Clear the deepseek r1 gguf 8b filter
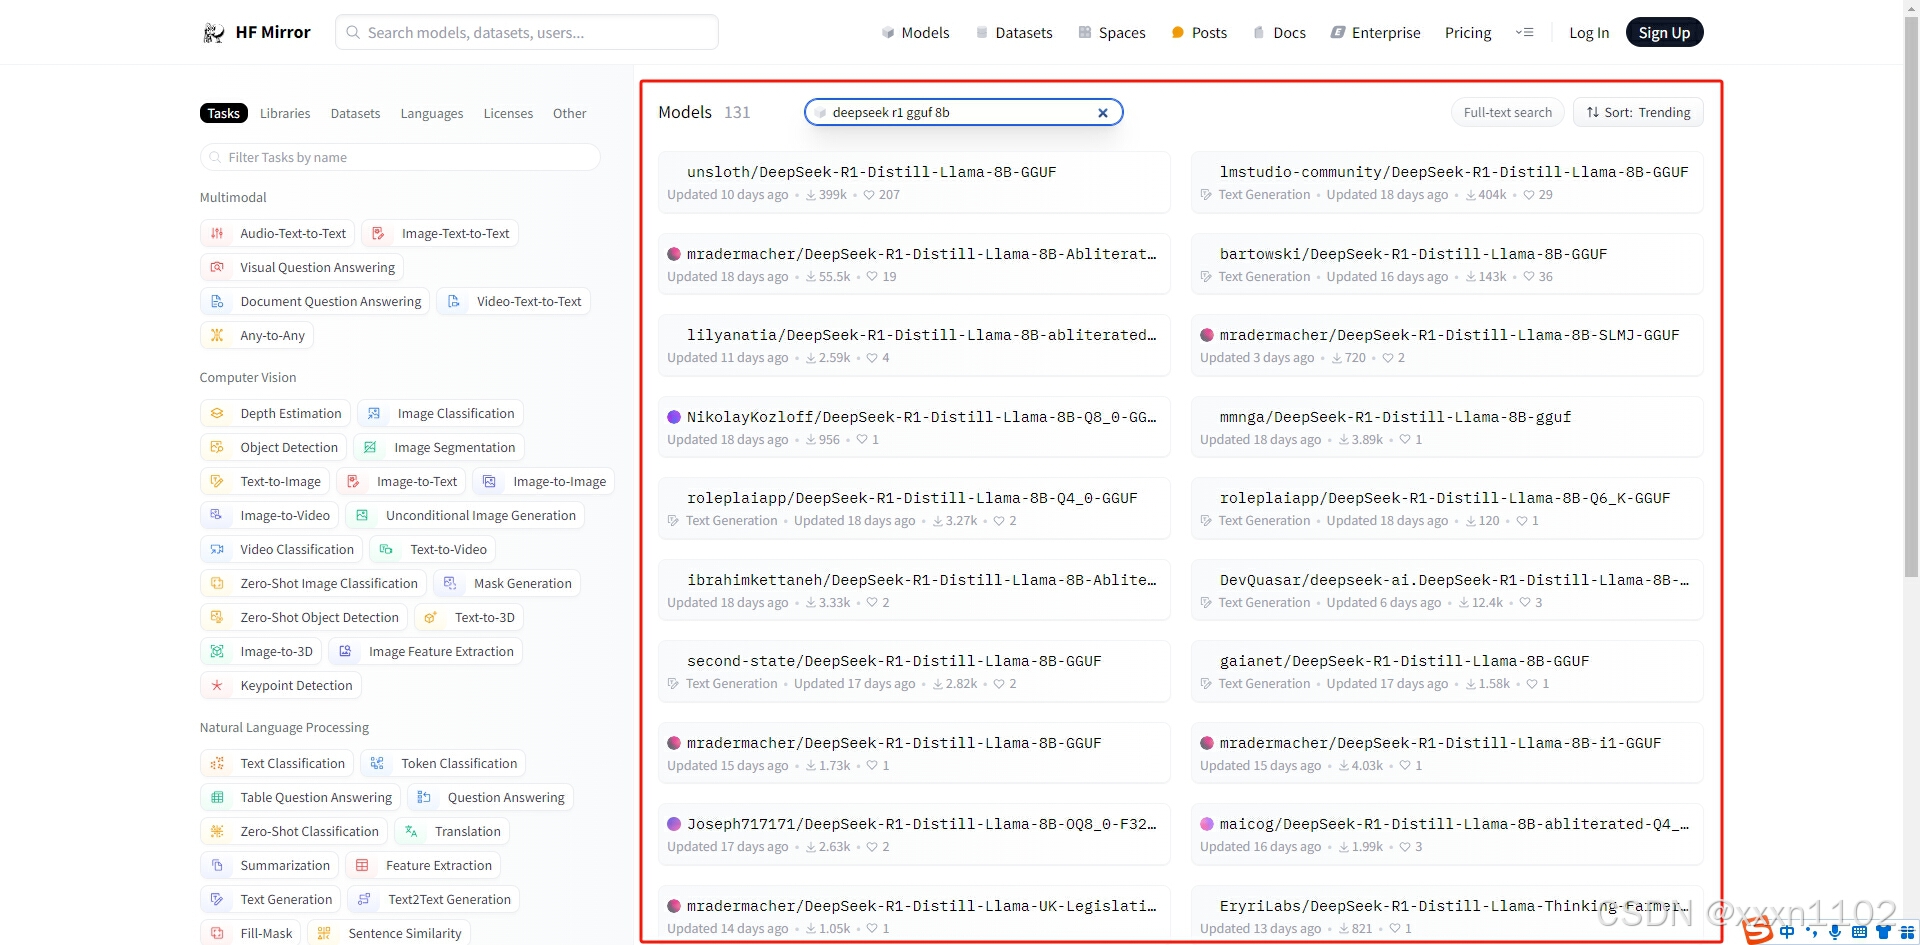The height and width of the screenshot is (945, 1920). pos(1102,113)
